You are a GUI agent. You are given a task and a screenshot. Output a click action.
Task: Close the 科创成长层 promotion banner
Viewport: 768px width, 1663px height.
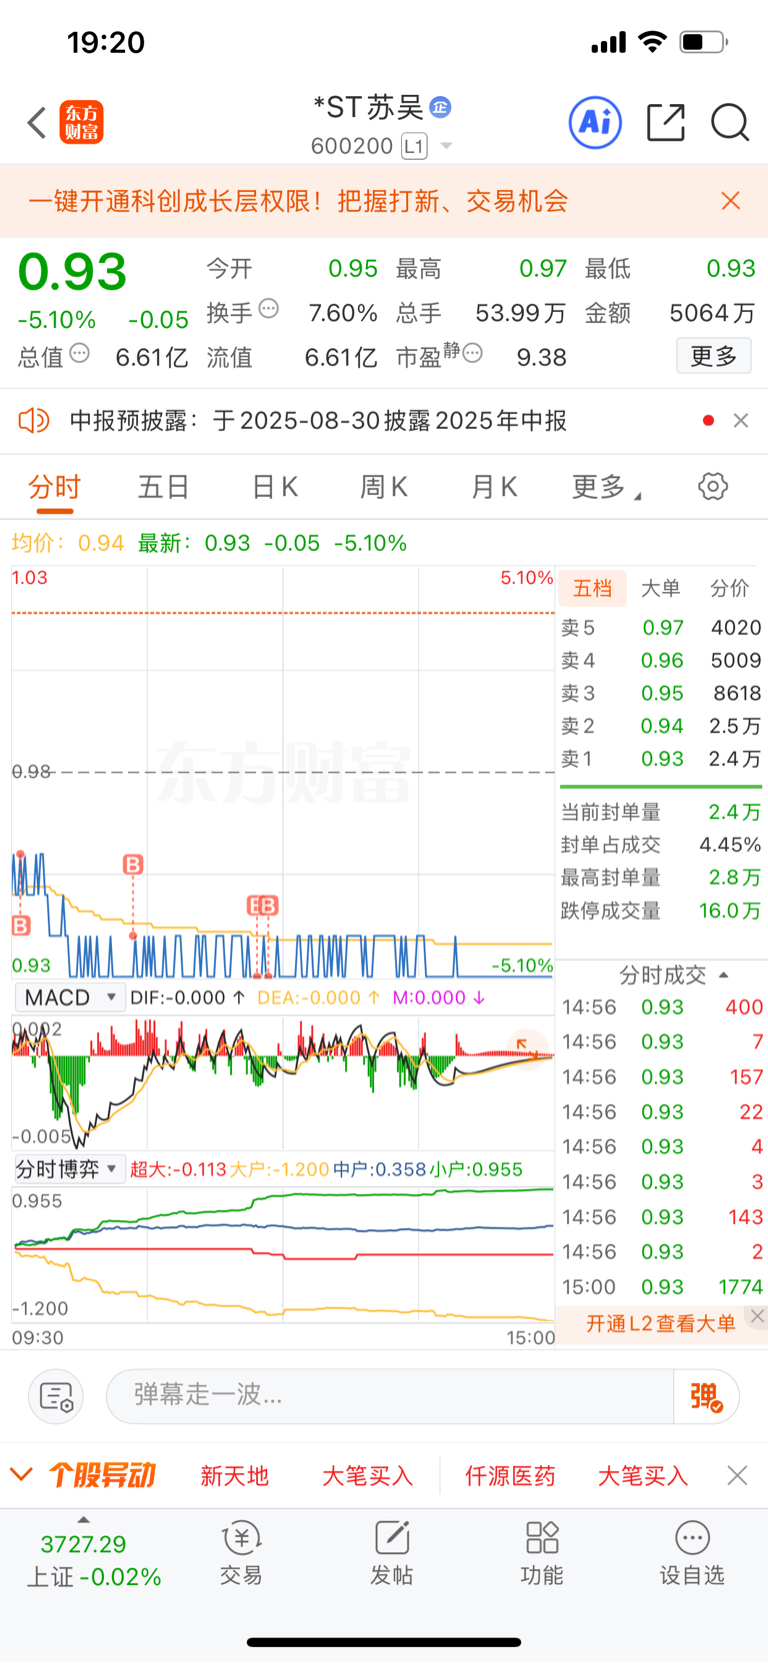coord(731,201)
